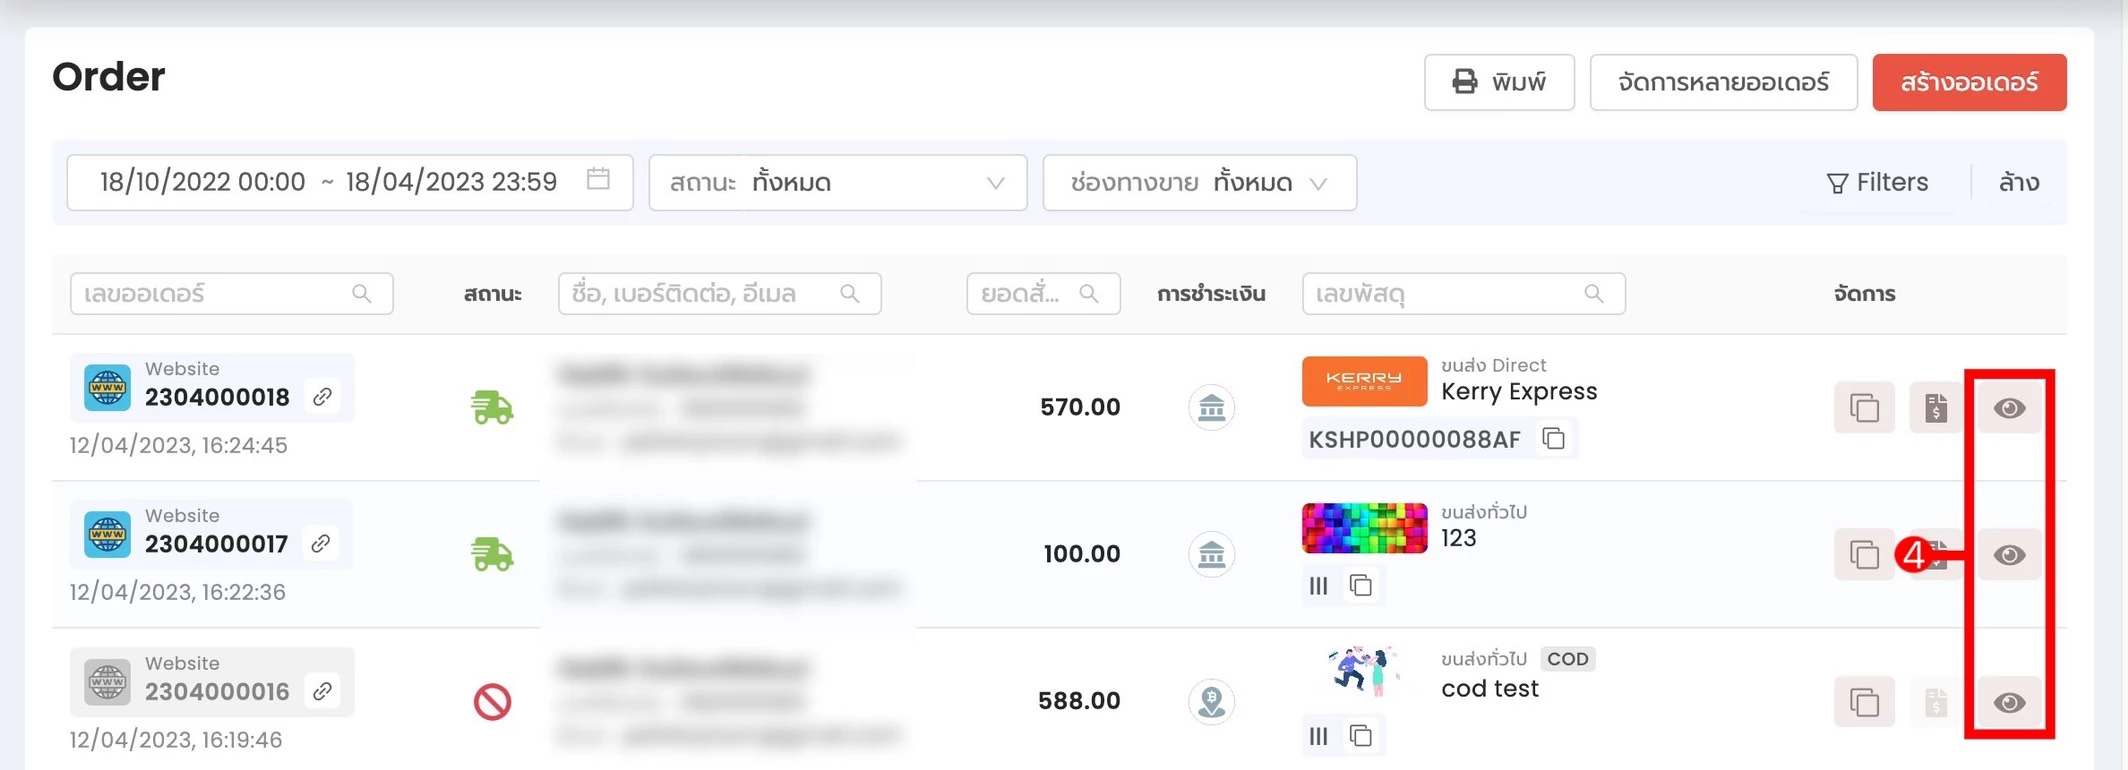View details of order 2304000016 with eye icon
The width and height of the screenshot is (2128, 770).
pyautogui.click(x=2009, y=702)
